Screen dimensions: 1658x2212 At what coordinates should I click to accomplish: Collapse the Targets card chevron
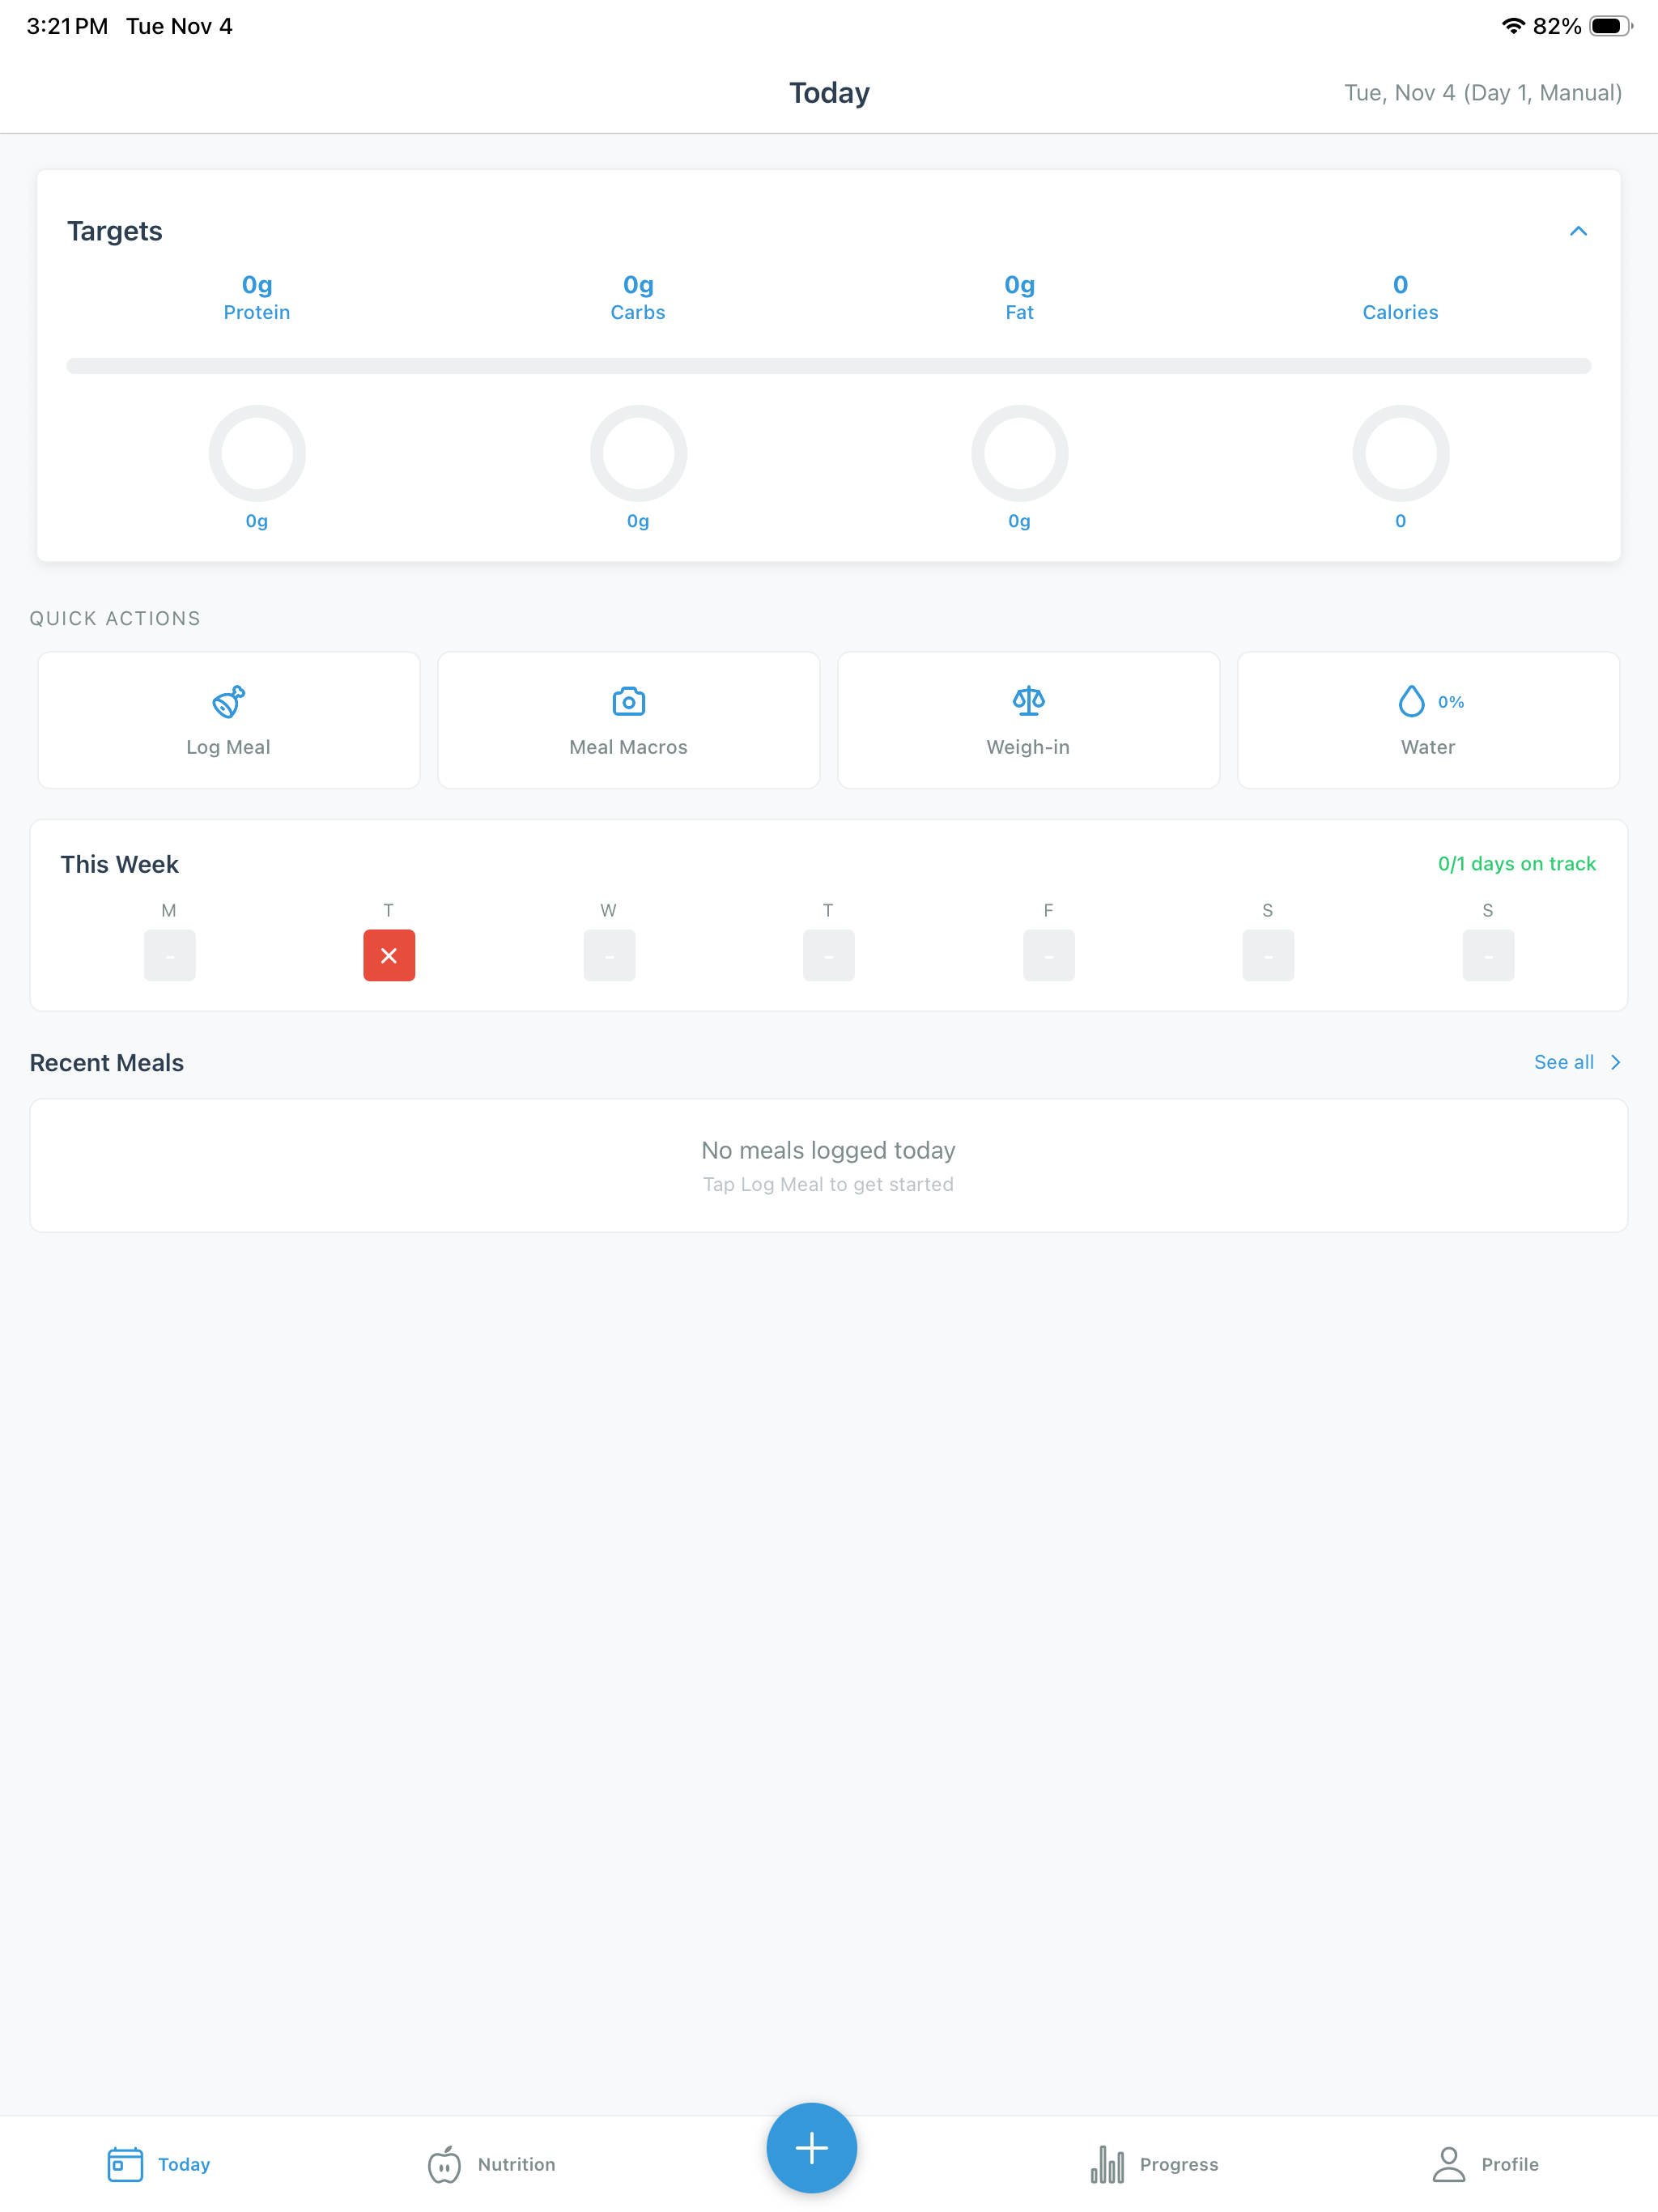pos(1578,231)
